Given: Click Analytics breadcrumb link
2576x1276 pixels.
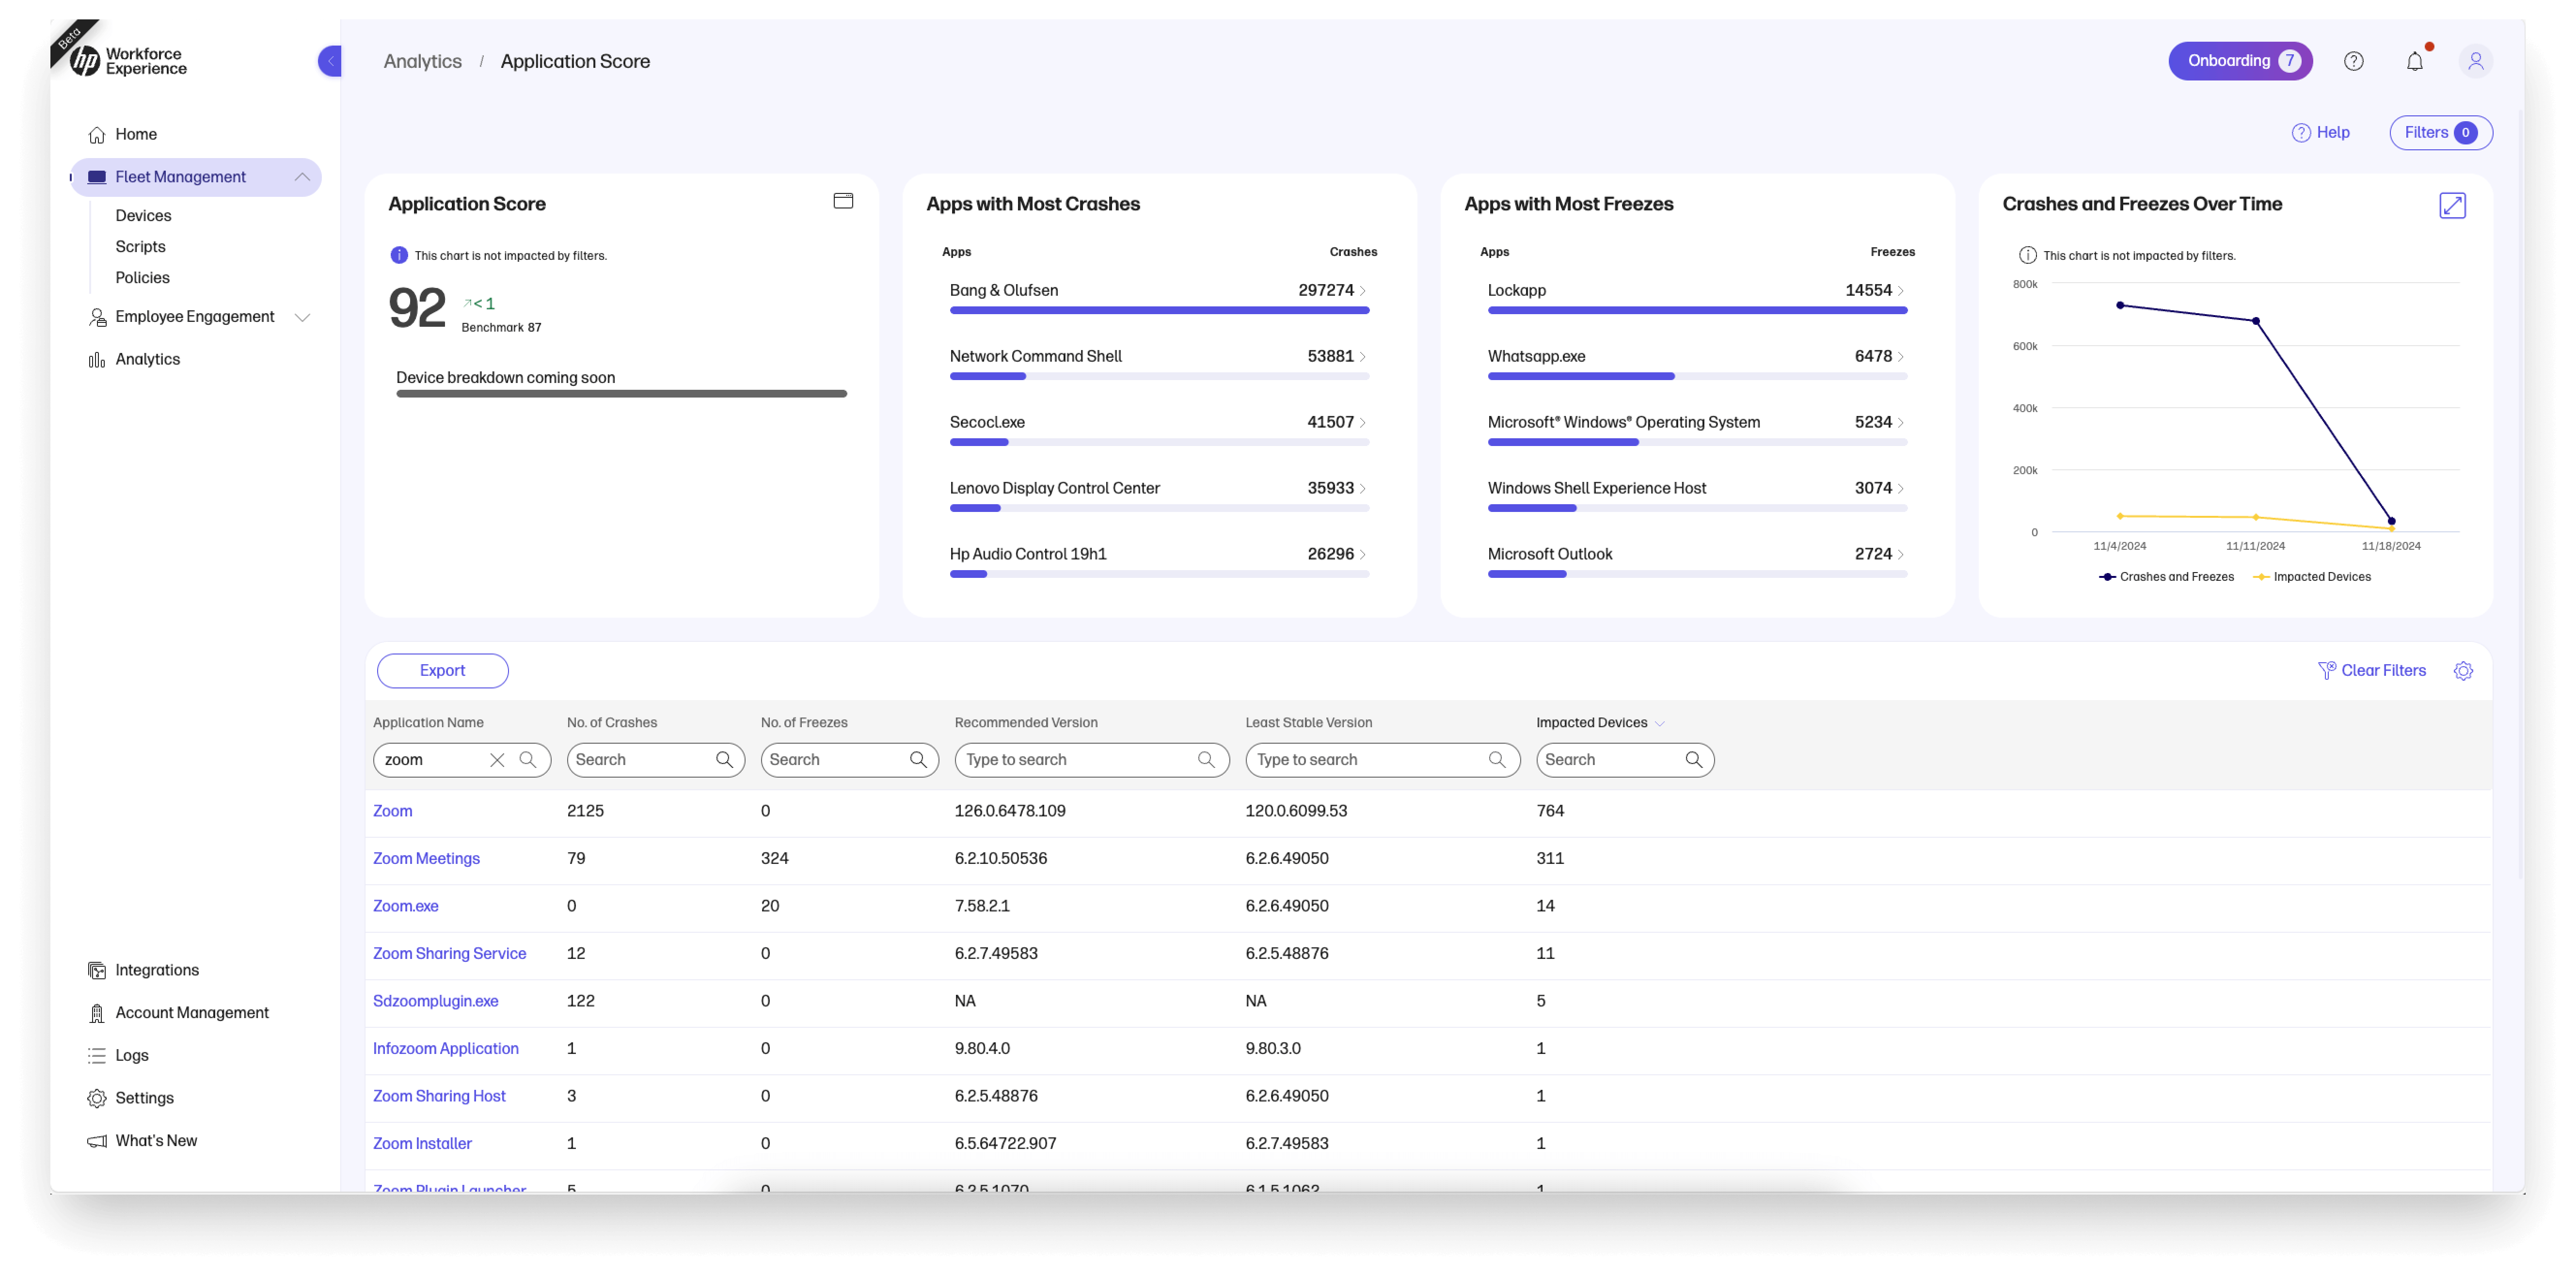Looking at the screenshot, I should click(x=423, y=61).
